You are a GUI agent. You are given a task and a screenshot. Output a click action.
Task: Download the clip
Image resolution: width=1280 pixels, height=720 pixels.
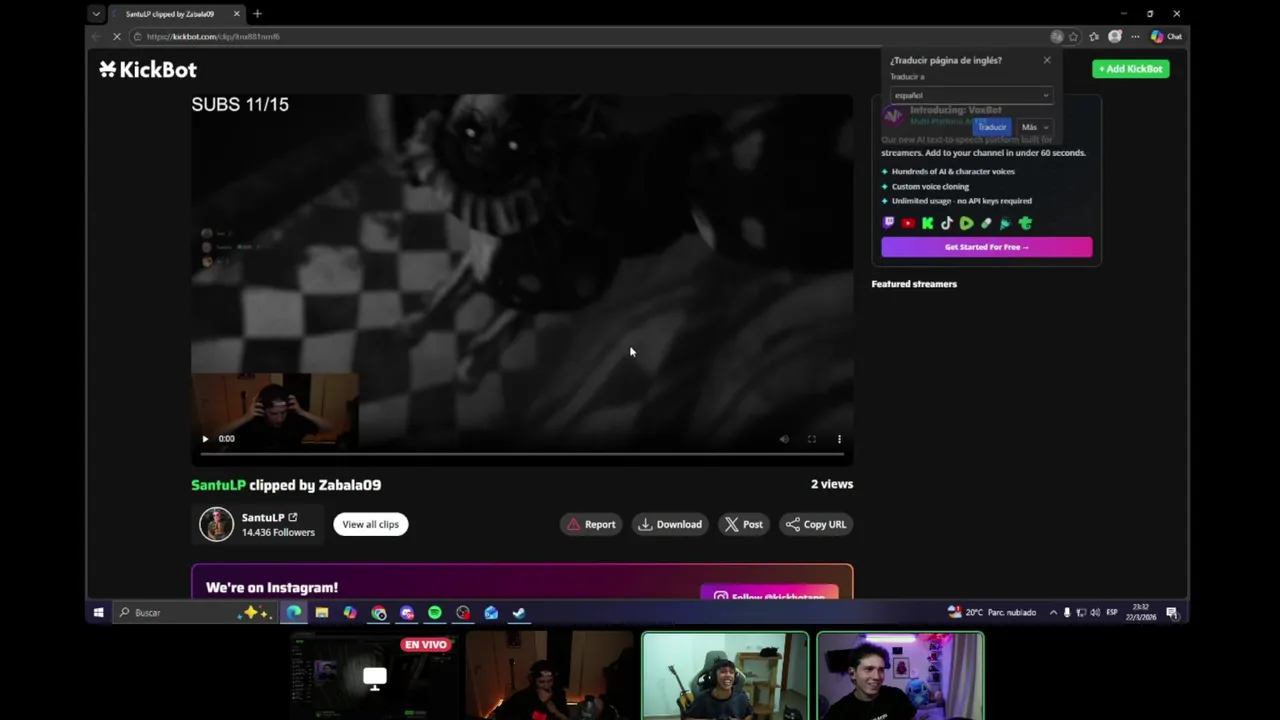click(670, 524)
